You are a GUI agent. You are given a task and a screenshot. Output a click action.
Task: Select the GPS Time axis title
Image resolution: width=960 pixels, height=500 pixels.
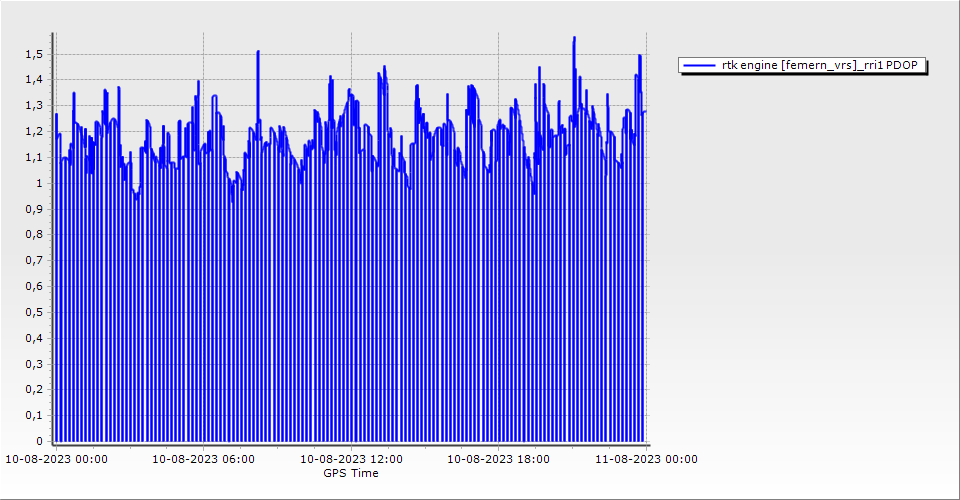click(x=351, y=473)
